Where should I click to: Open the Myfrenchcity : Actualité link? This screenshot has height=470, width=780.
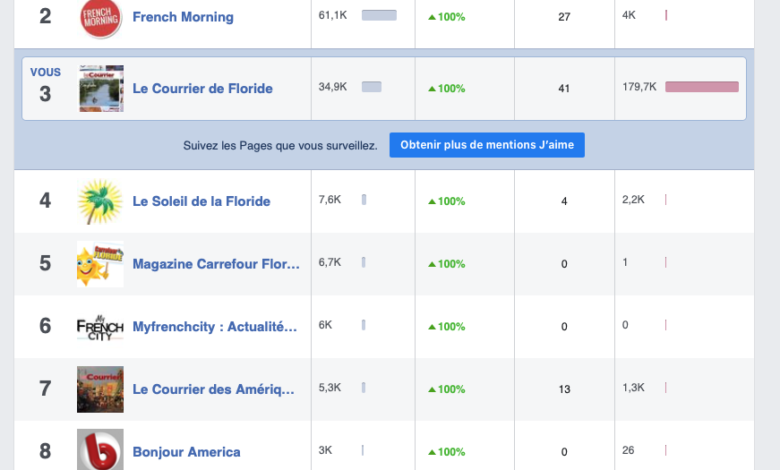point(215,326)
